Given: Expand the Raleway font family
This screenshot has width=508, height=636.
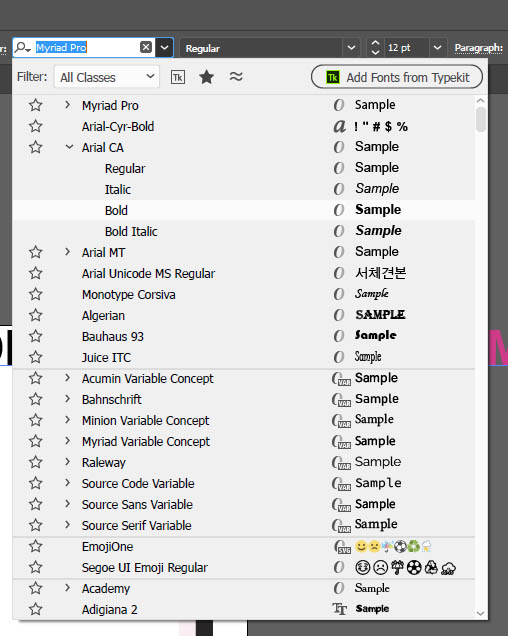Looking at the screenshot, I should coord(67,462).
